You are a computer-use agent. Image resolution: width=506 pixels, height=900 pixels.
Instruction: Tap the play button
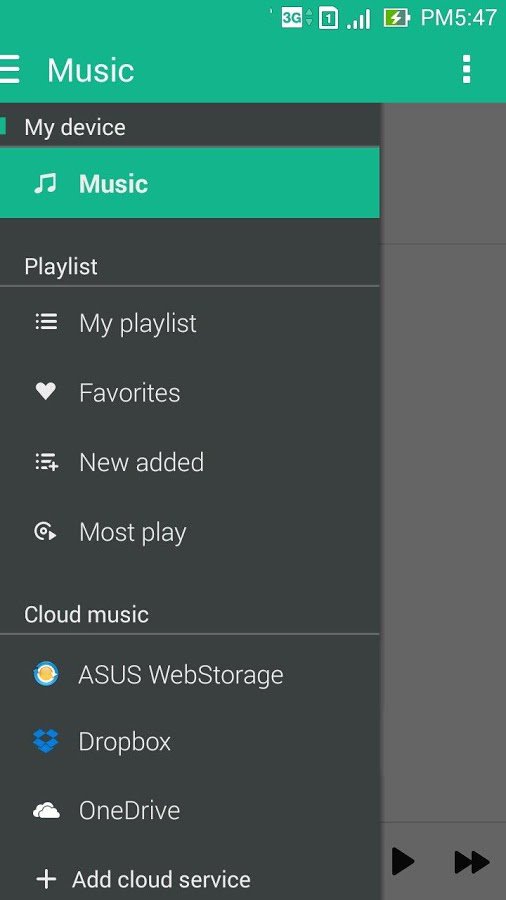coord(403,862)
